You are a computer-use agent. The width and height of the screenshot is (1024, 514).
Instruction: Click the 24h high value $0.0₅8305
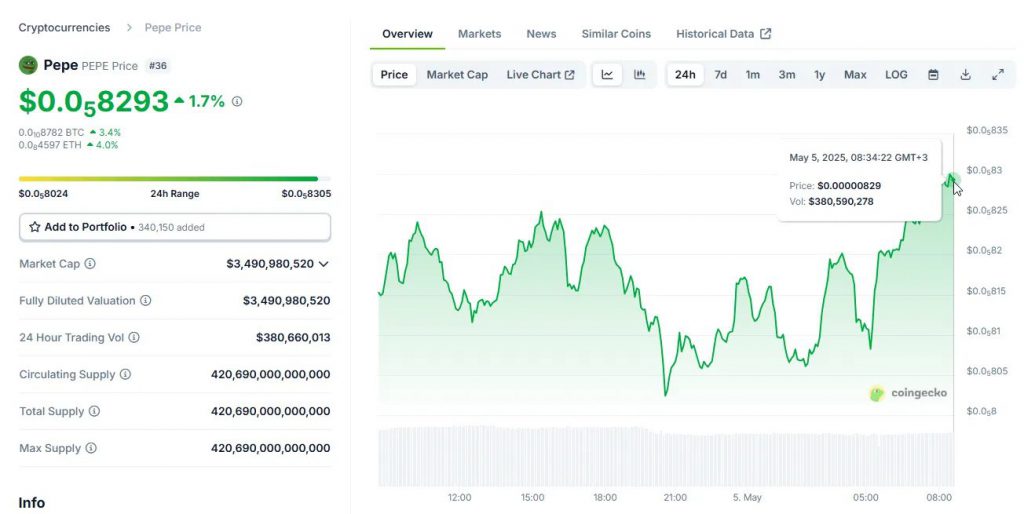[306, 193]
